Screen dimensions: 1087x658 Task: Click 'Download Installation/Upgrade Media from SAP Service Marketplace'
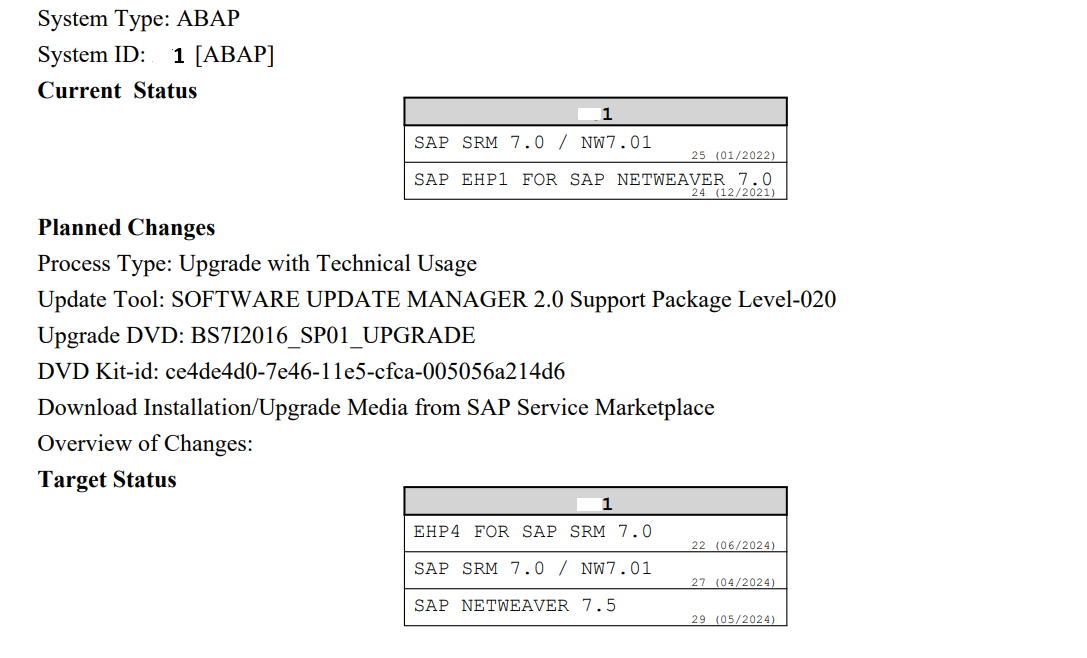point(376,408)
